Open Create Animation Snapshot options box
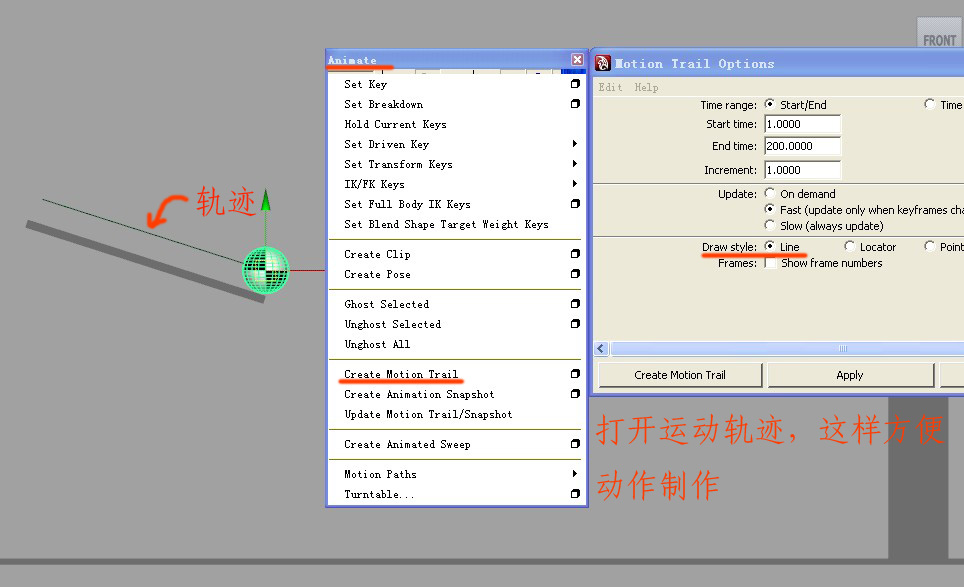The width and height of the screenshot is (964, 587). pos(575,393)
